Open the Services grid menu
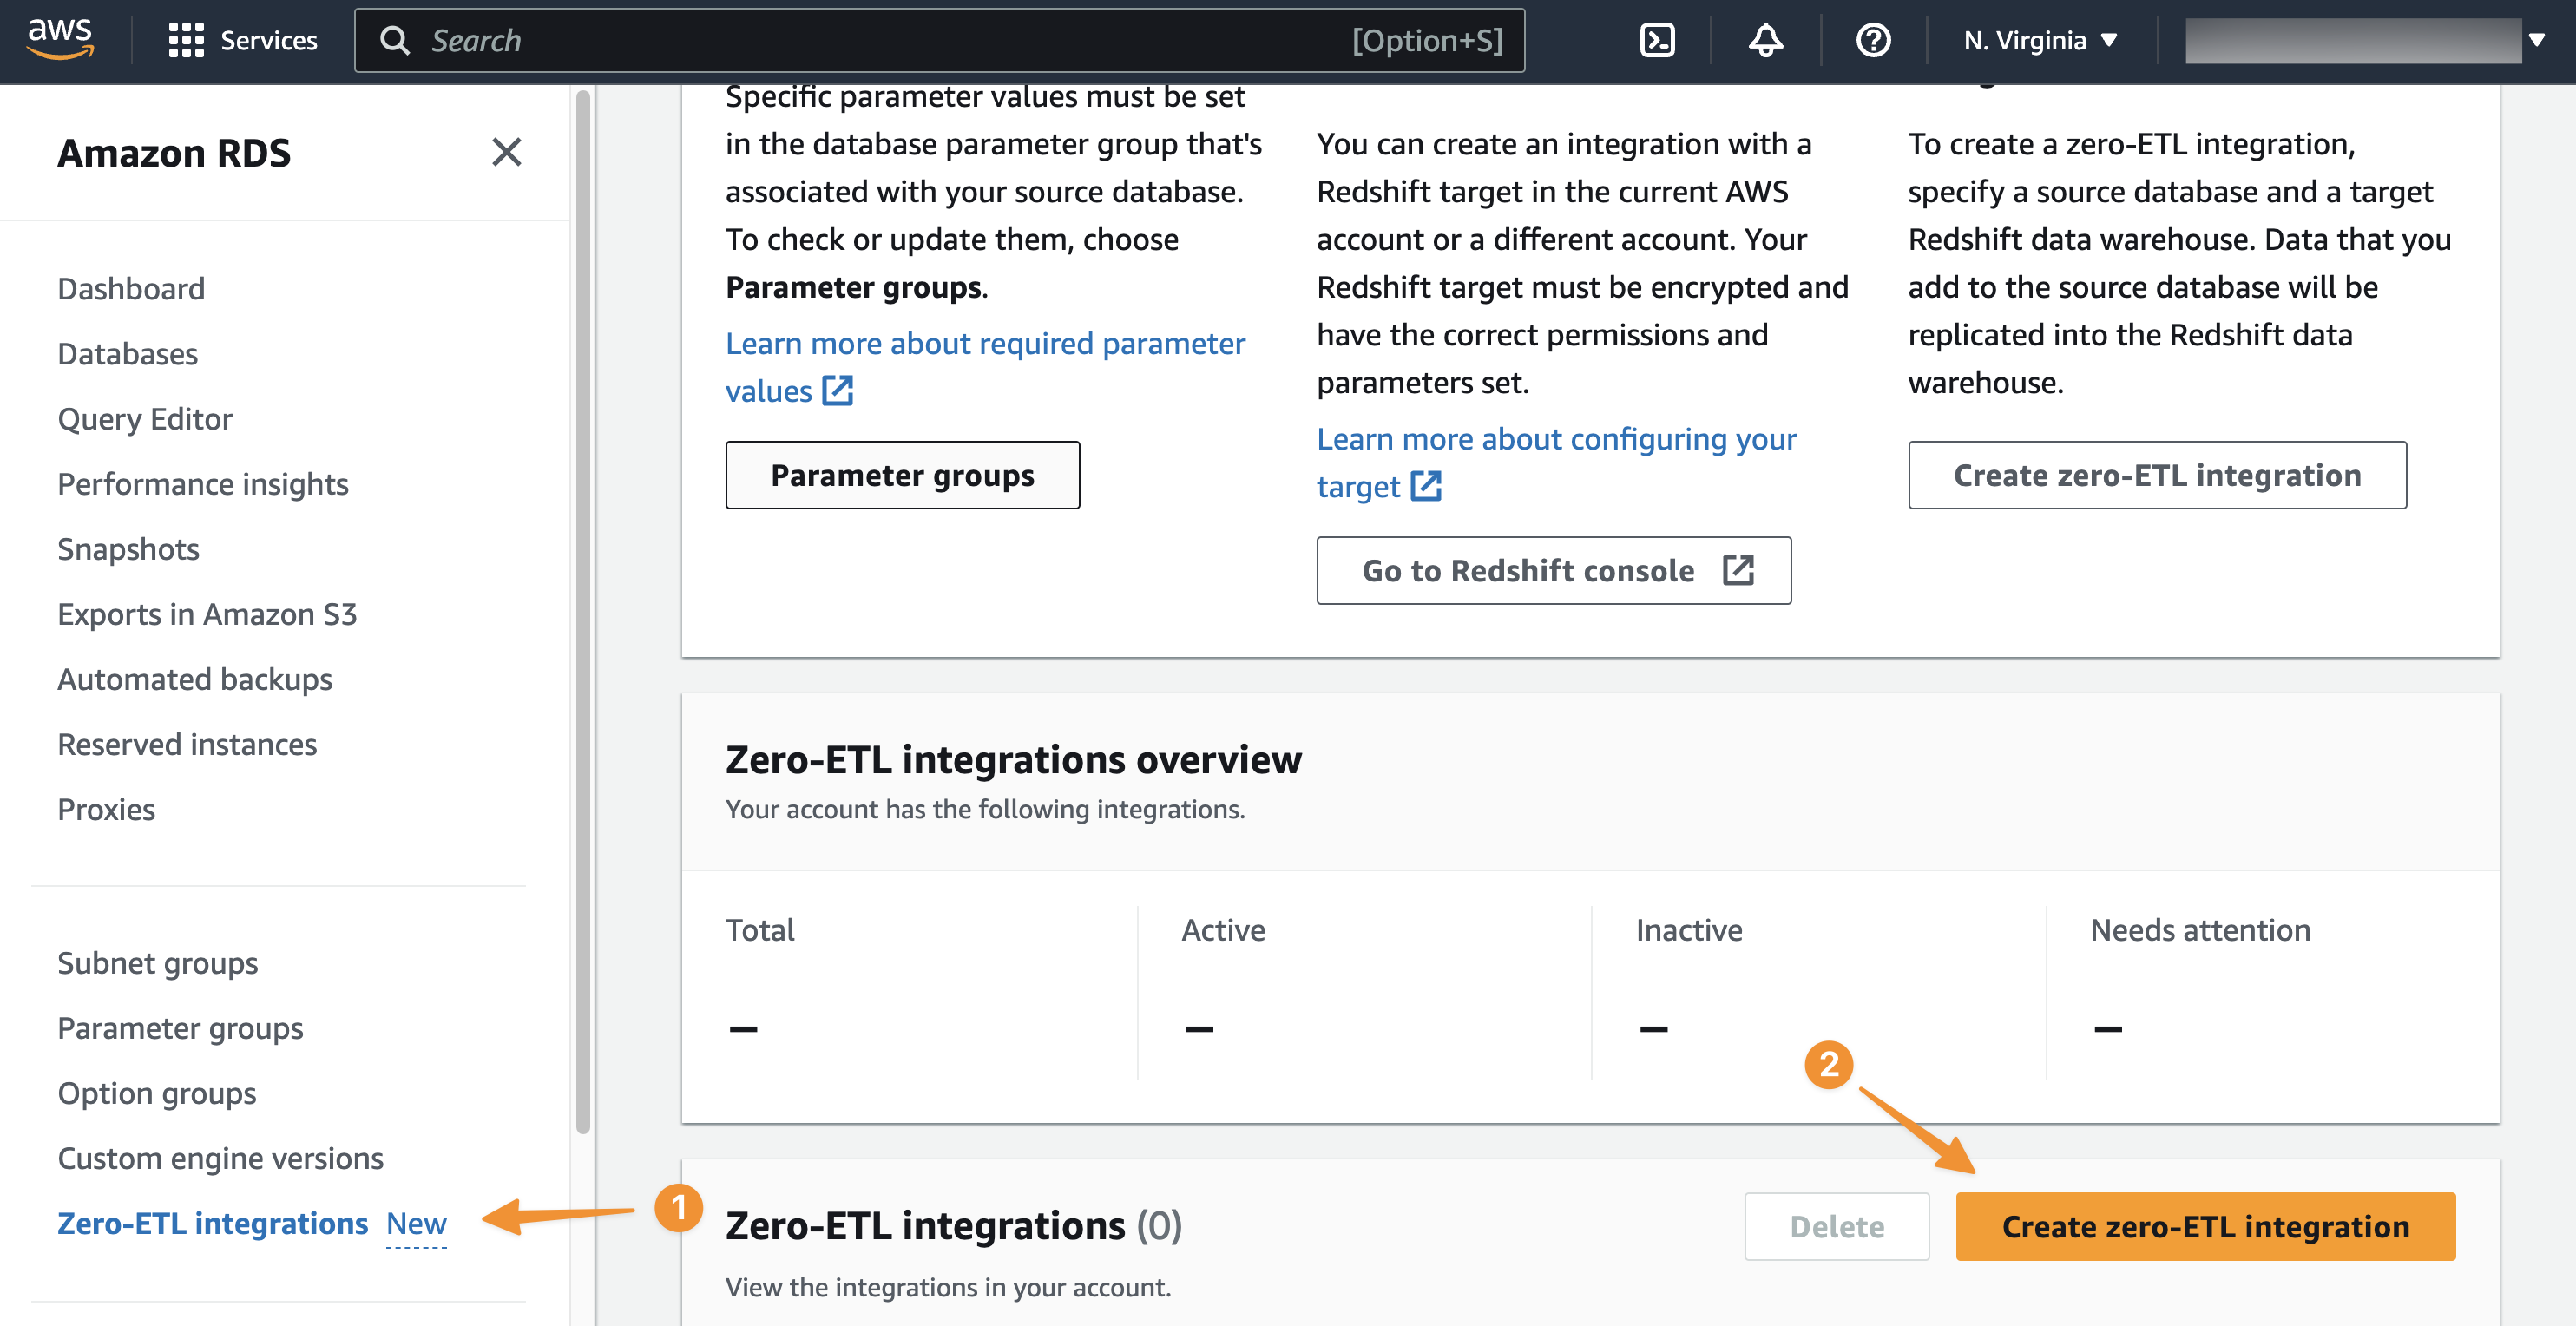Viewport: 2576px width, 1326px height. tap(186, 40)
